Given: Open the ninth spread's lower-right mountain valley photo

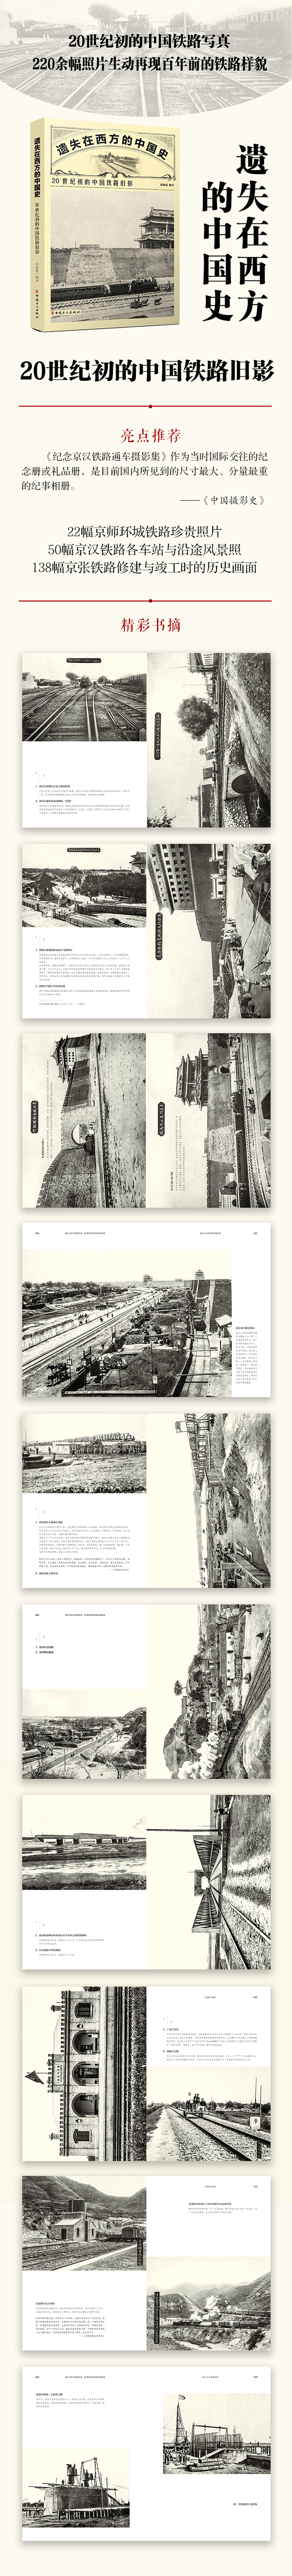Looking at the screenshot, I should pyautogui.click(x=208, y=2271).
